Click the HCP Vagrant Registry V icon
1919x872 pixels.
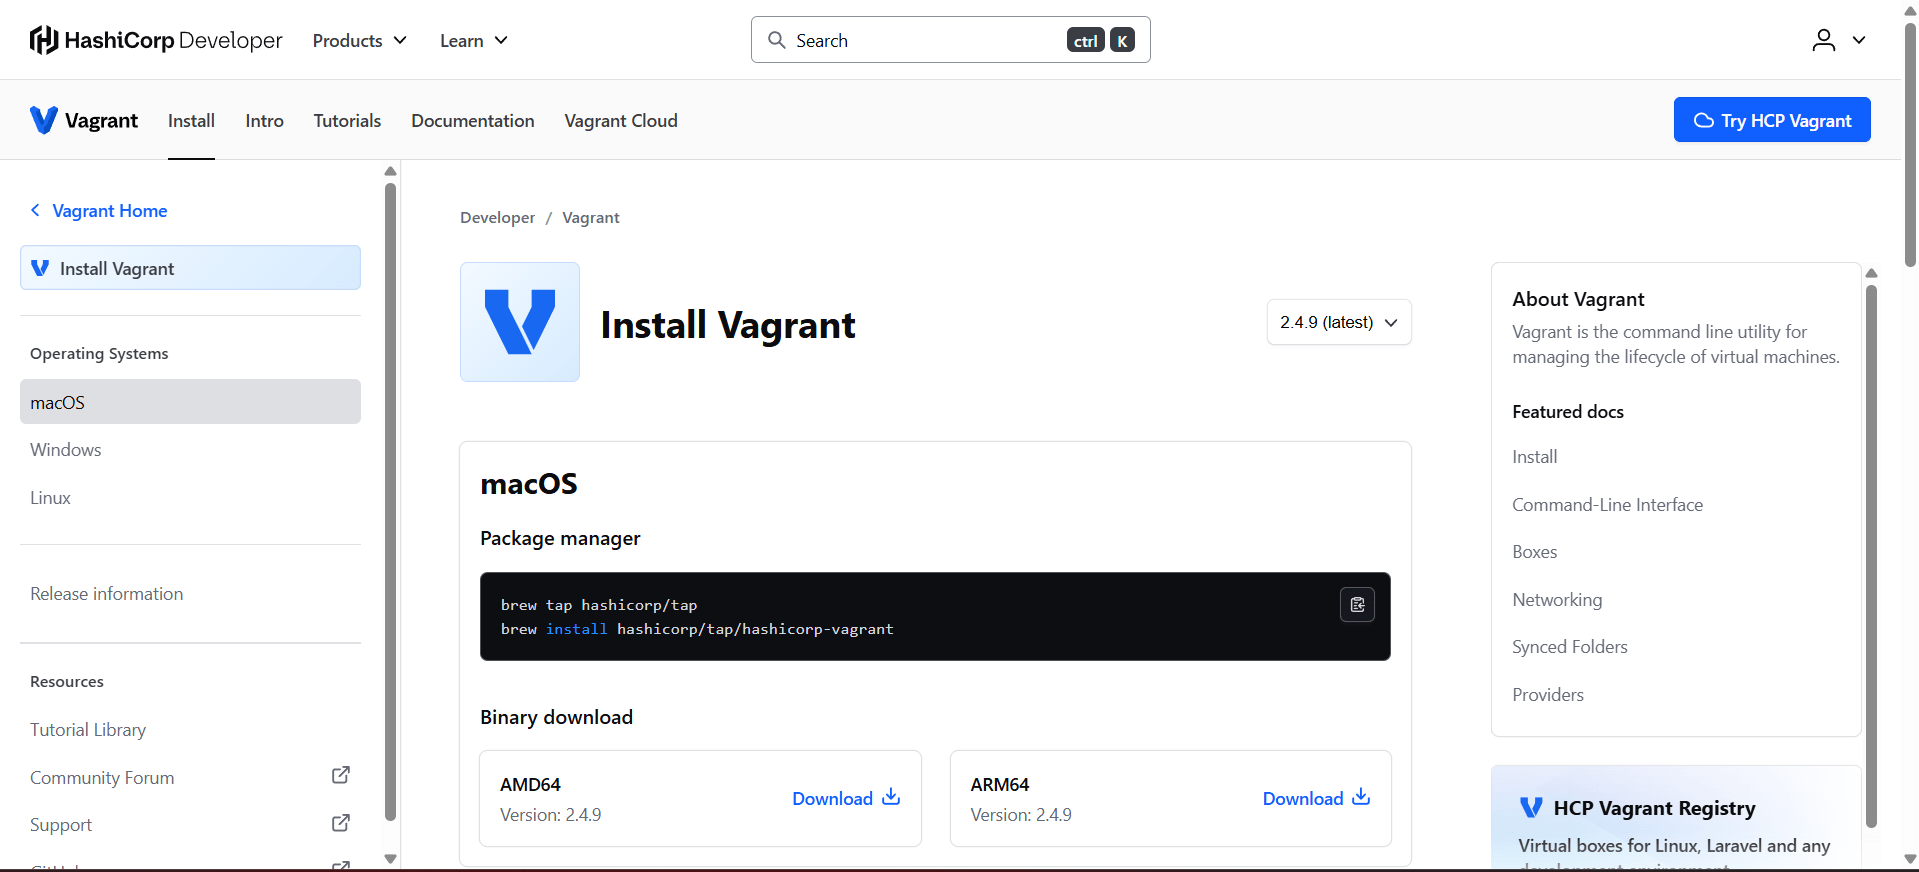[1531, 807]
